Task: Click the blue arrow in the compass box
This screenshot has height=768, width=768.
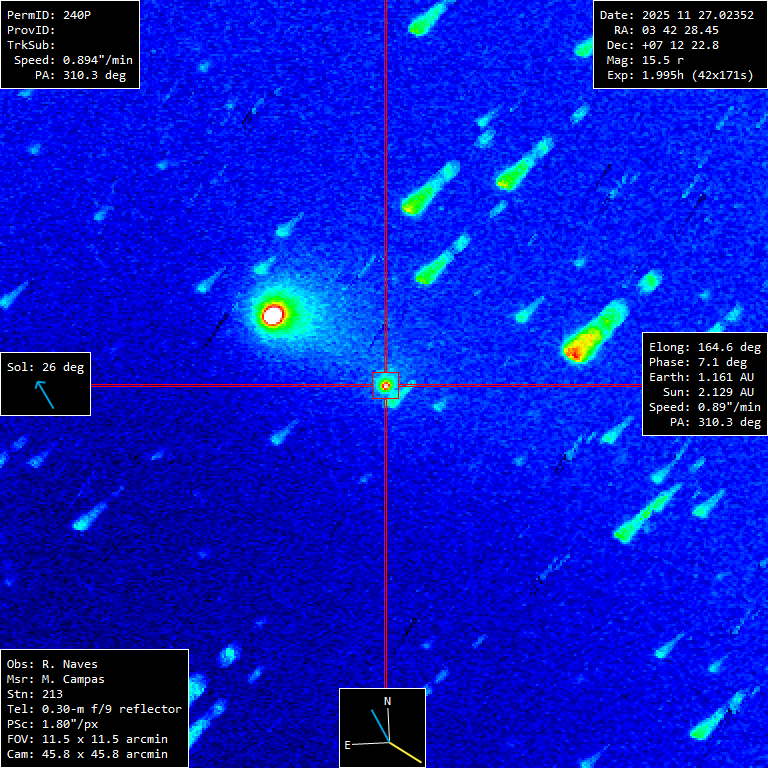Action: 379,725
